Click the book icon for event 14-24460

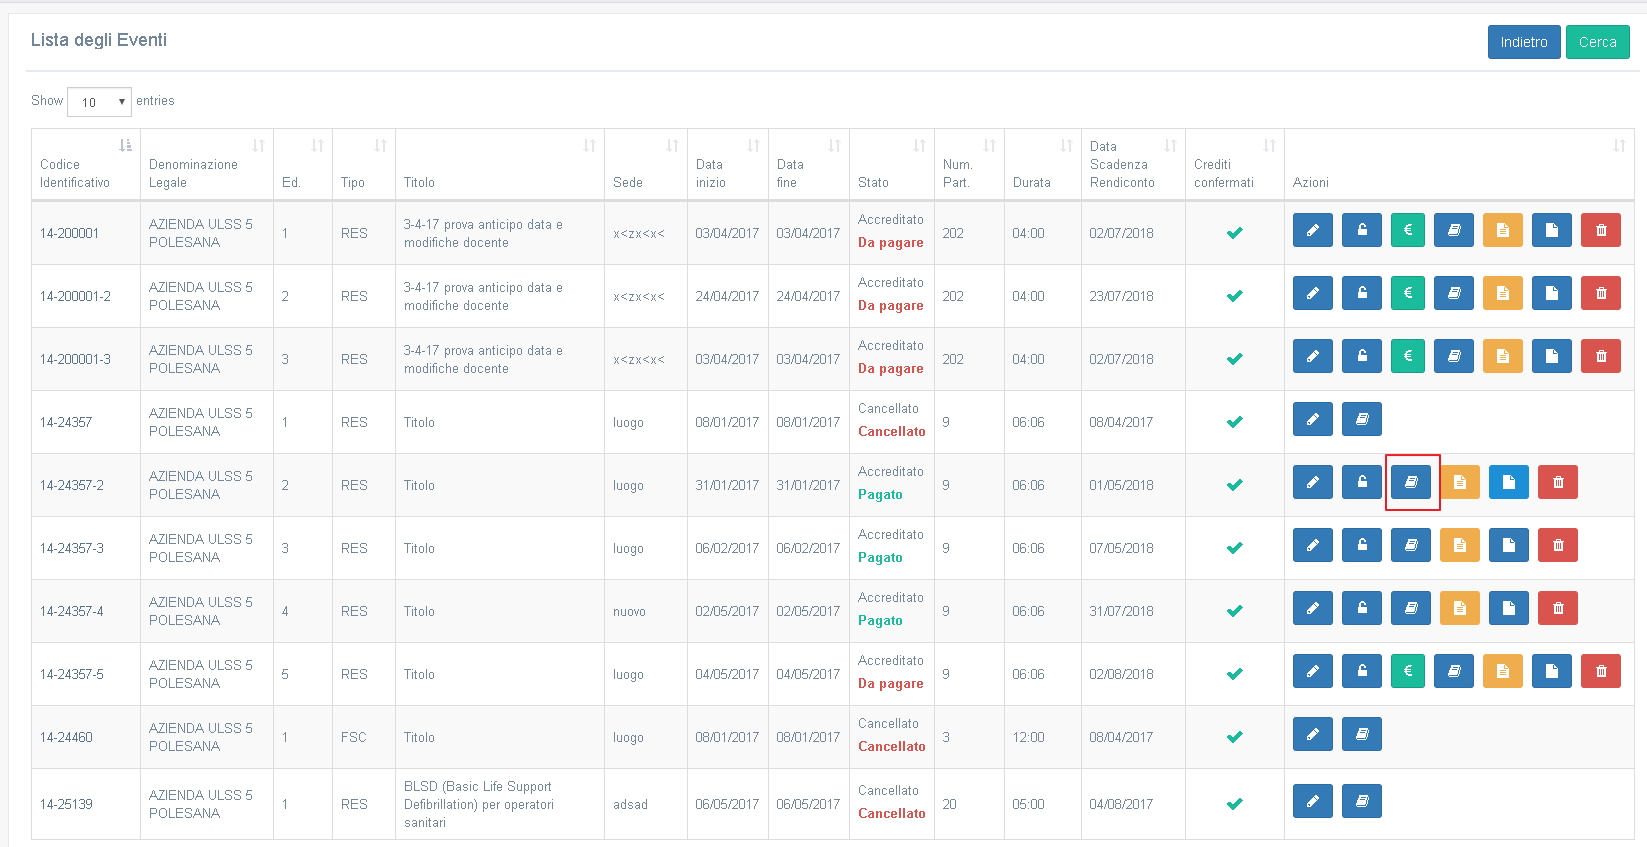(1361, 735)
